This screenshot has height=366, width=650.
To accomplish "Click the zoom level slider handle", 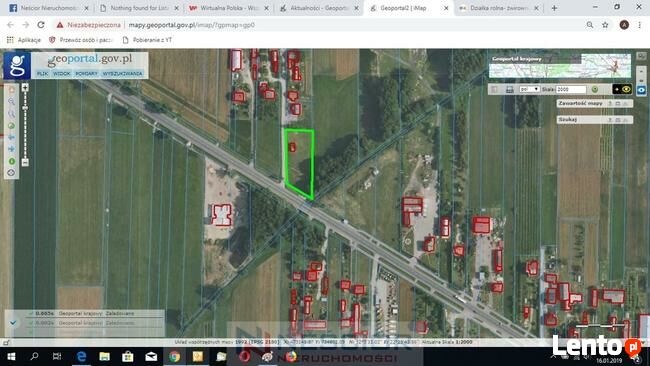I will [x=25, y=108].
